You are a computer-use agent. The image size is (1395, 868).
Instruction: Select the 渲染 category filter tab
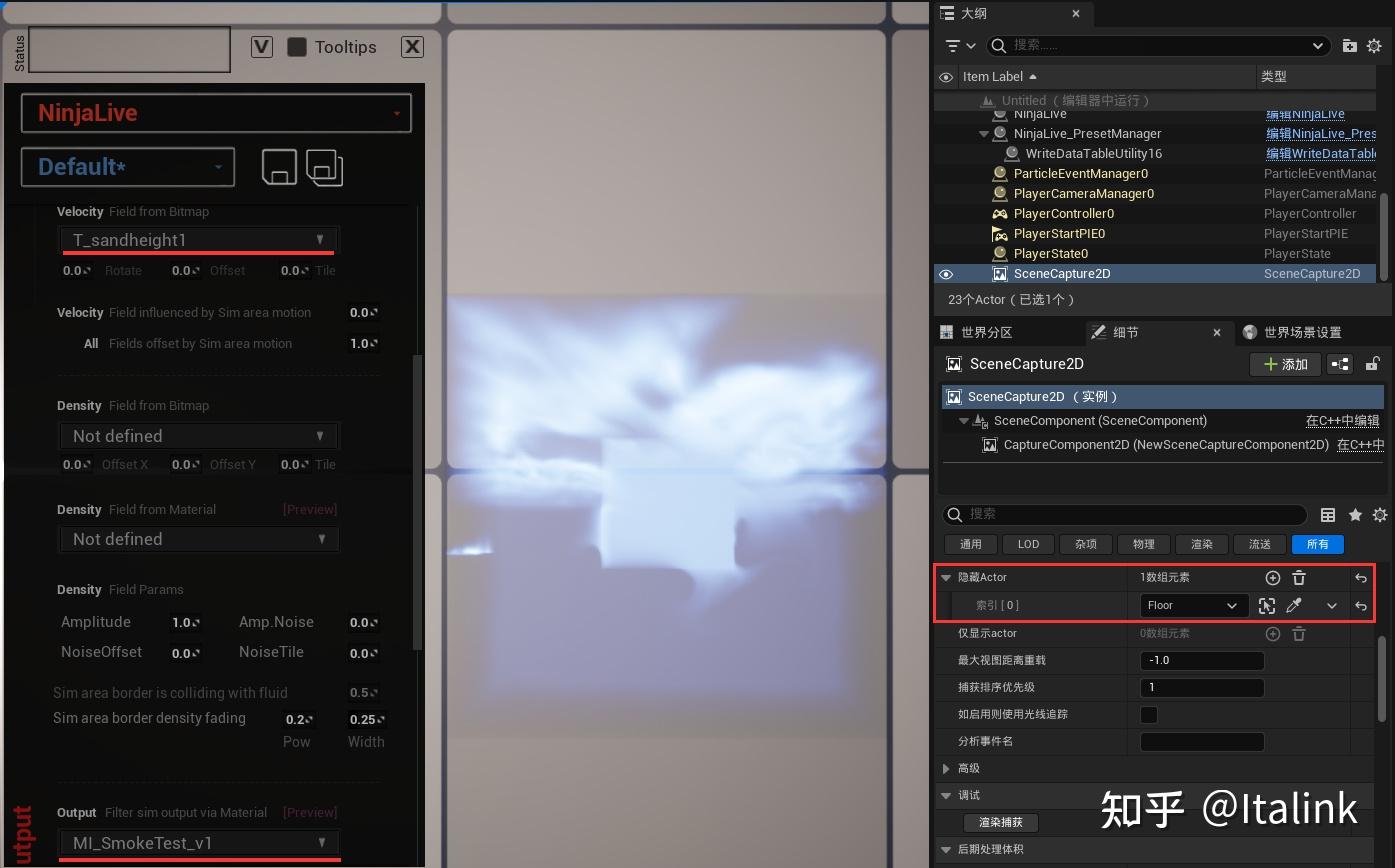[x=1201, y=544]
